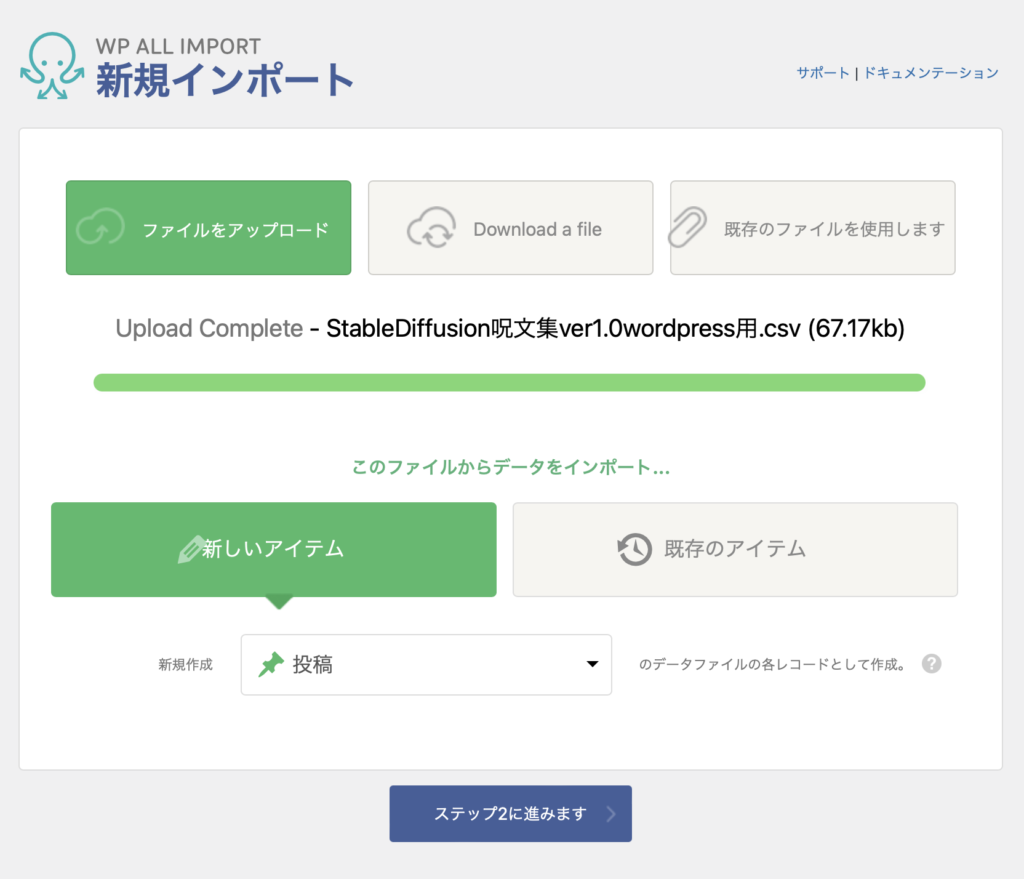Click the paperclip existing-file icon
The height and width of the screenshot is (879, 1024).
coord(691,228)
